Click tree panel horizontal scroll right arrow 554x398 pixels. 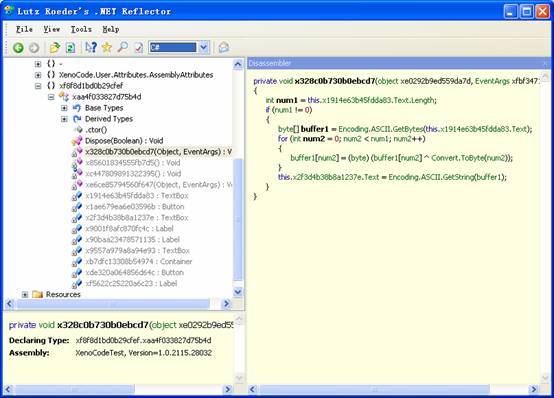pos(226,304)
